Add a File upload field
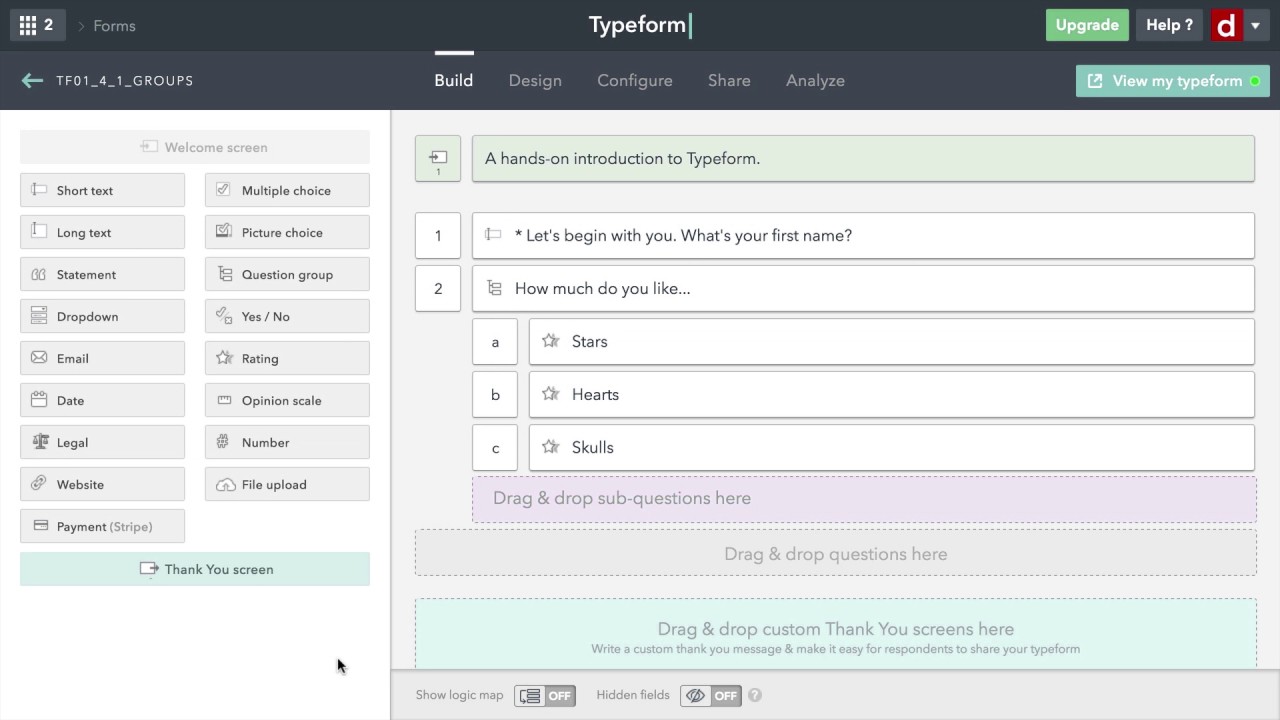Image resolution: width=1280 pixels, height=720 pixels. (287, 484)
